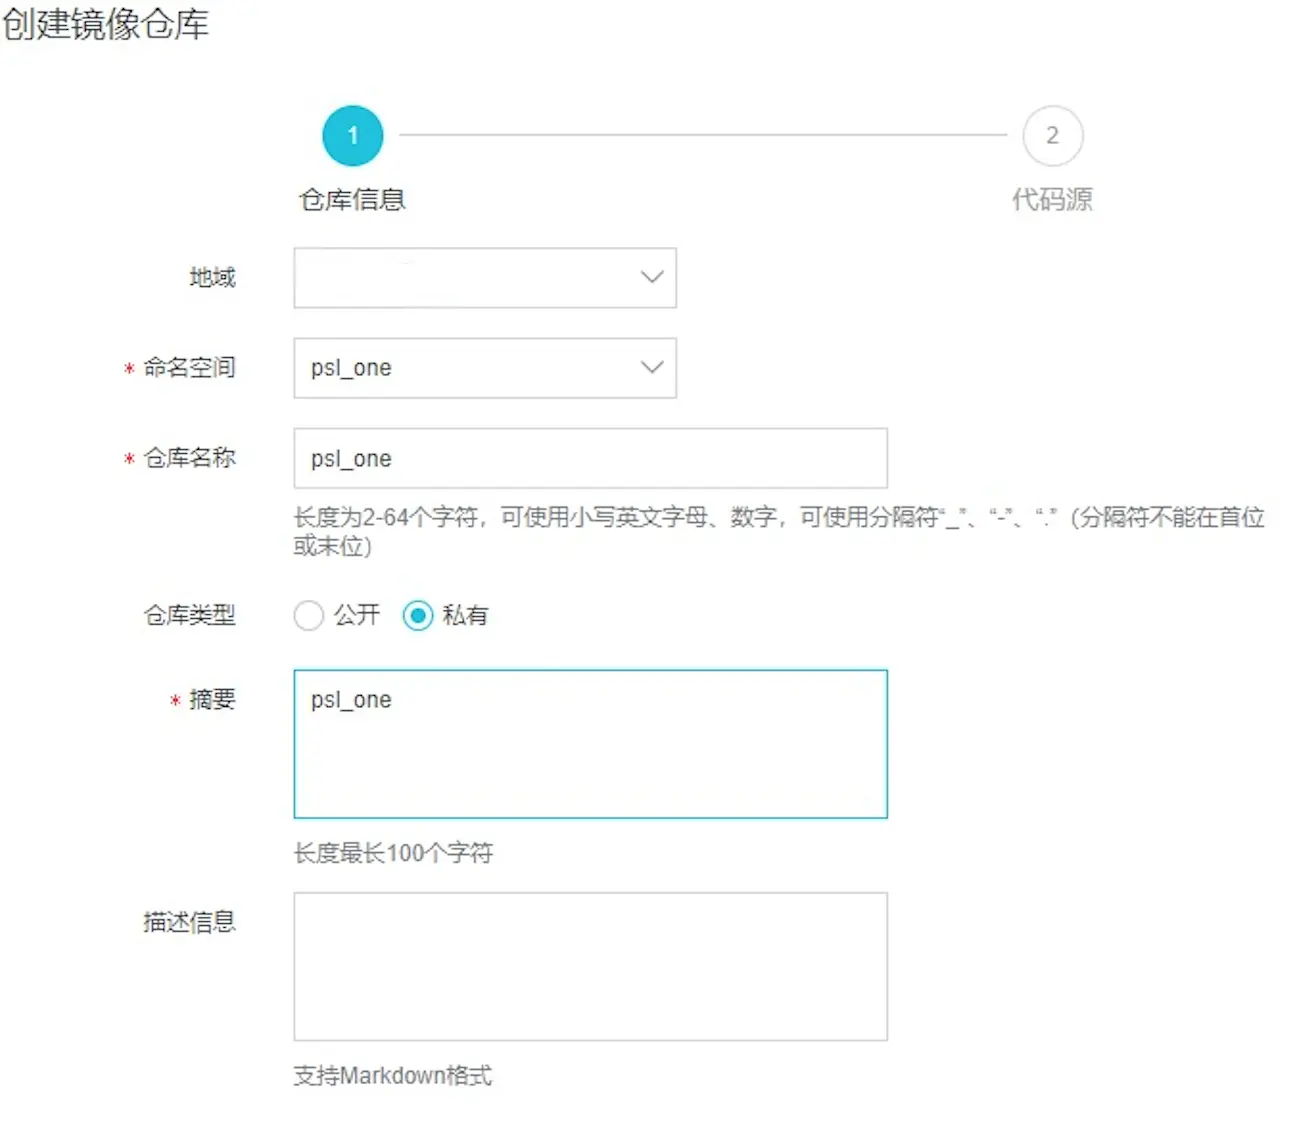Click the 仓库类型 field label
The height and width of the screenshot is (1122, 1294).
click(x=190, y=615)
